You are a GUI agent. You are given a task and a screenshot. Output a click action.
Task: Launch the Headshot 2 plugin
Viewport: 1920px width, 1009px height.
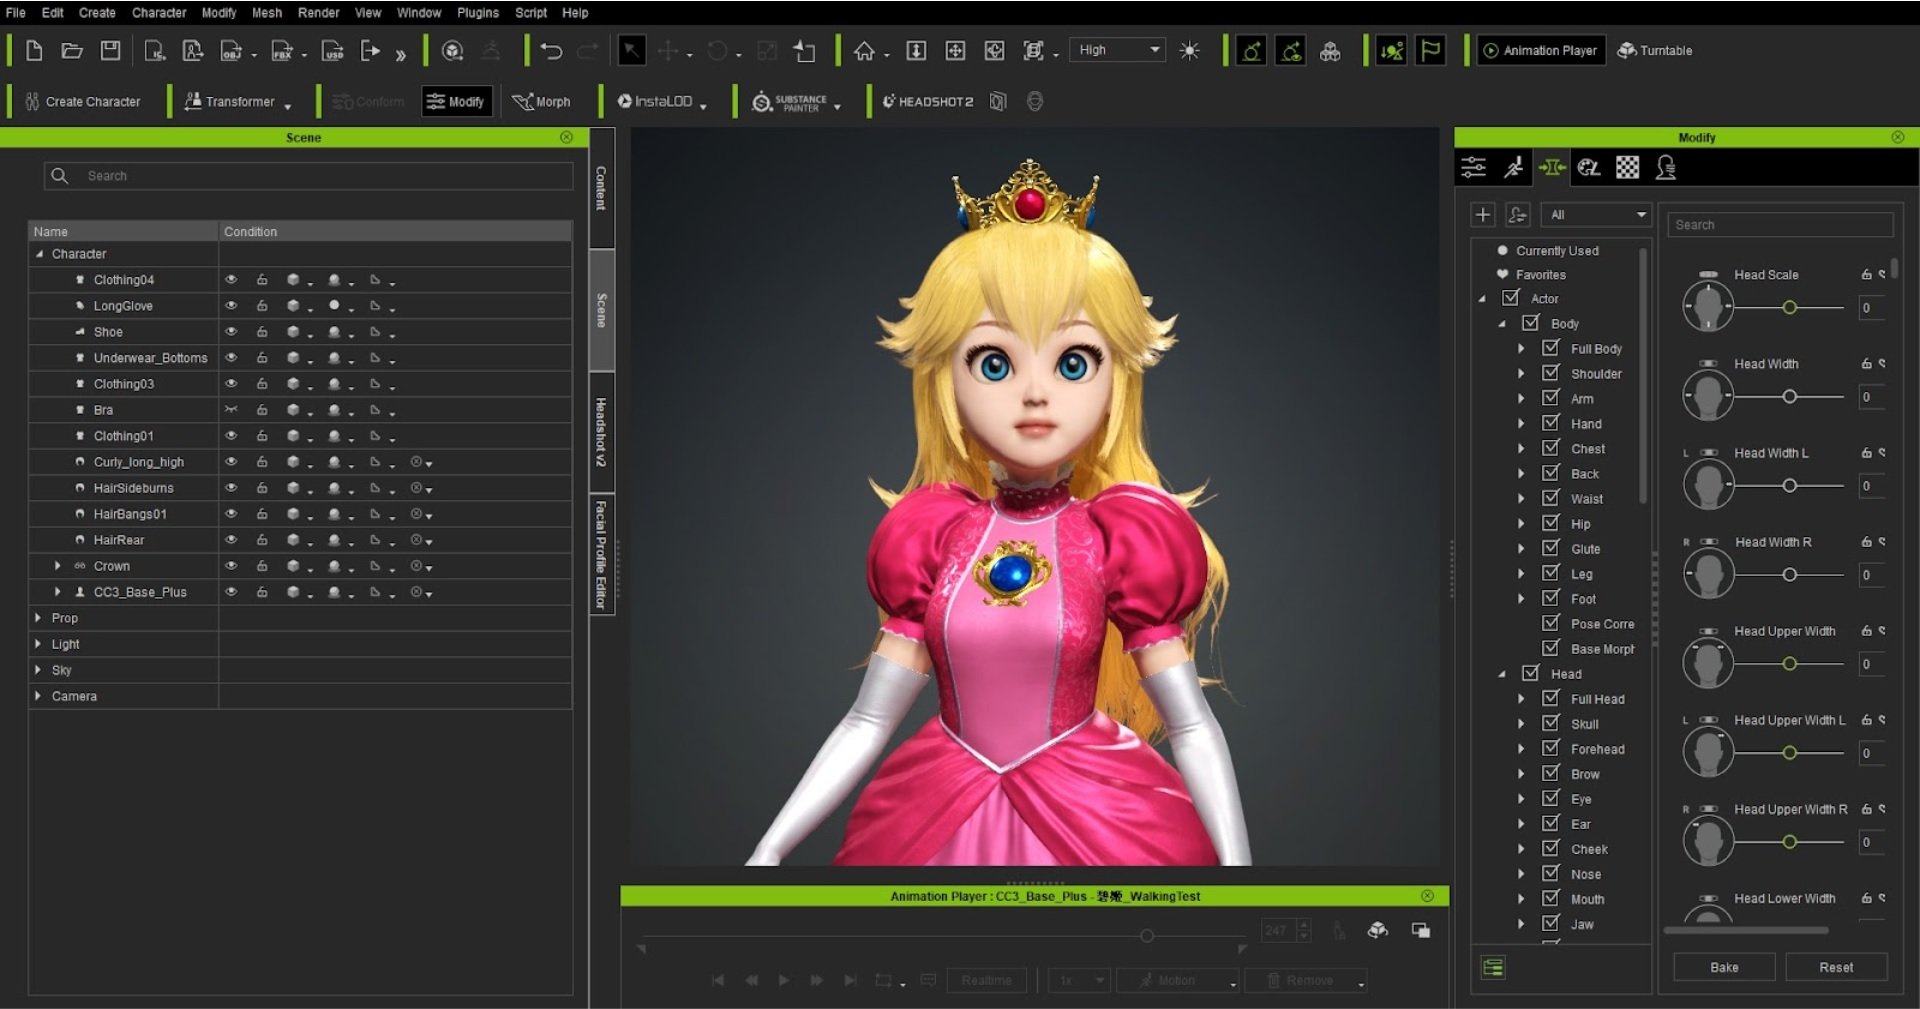pyautogui.click(x=927, y=102)
